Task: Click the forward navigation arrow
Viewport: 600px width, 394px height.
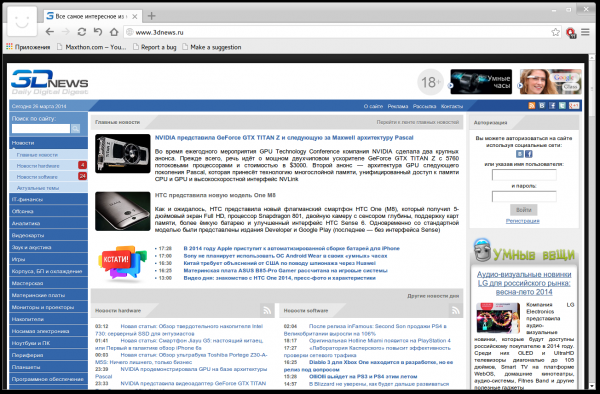Action: click(66, 32)
